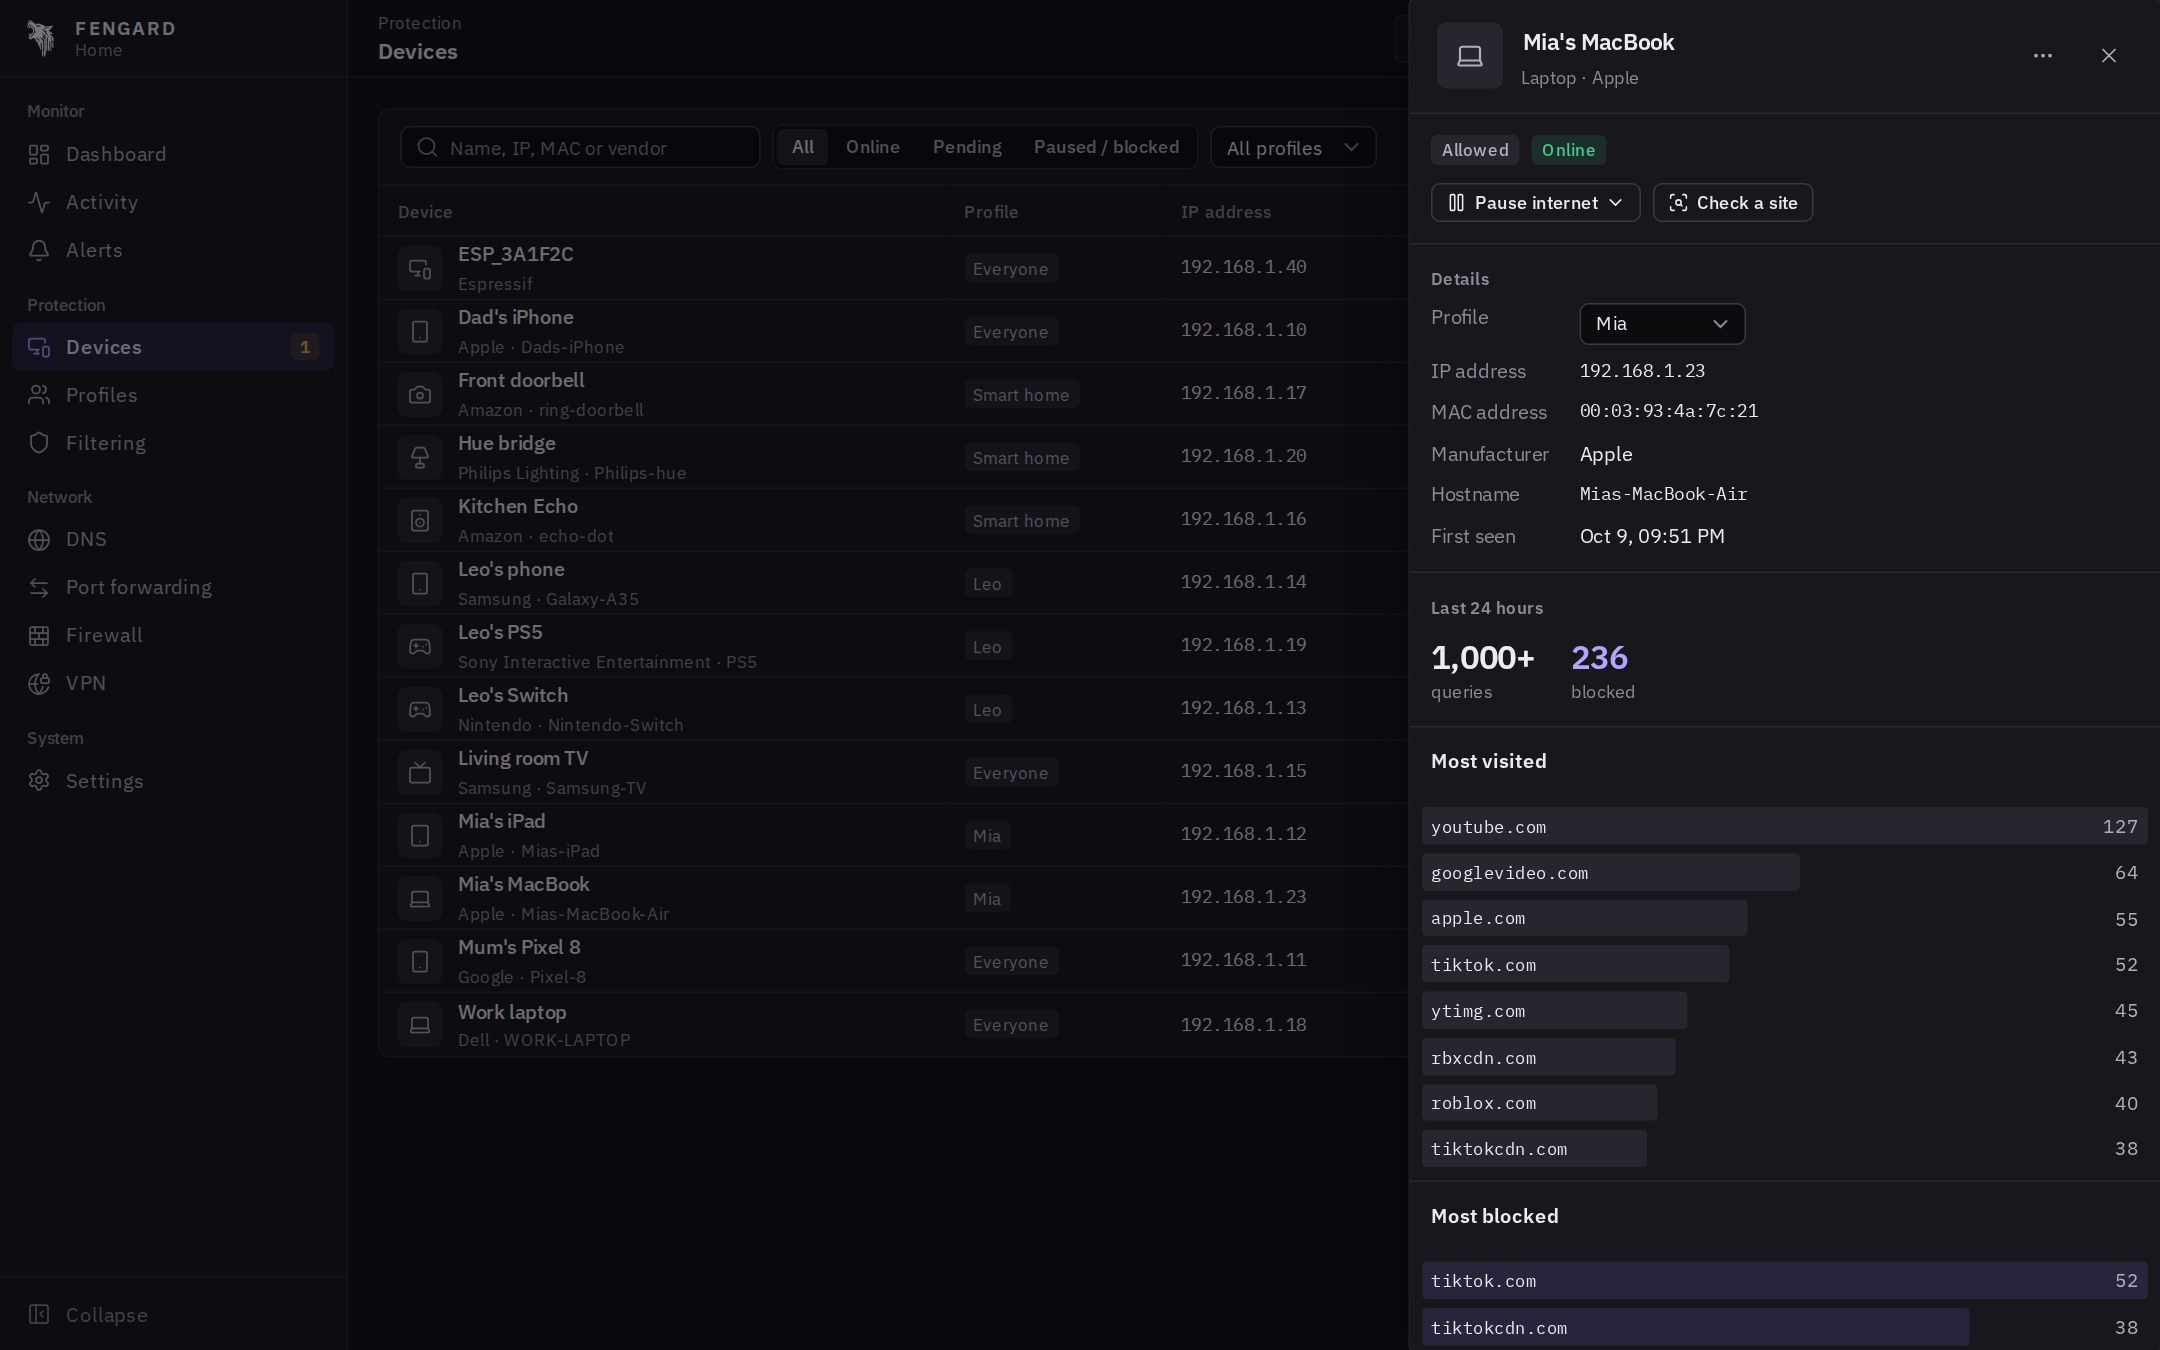
Task: Click the youtube.com most visited bar
Action: click(1784, 827)
